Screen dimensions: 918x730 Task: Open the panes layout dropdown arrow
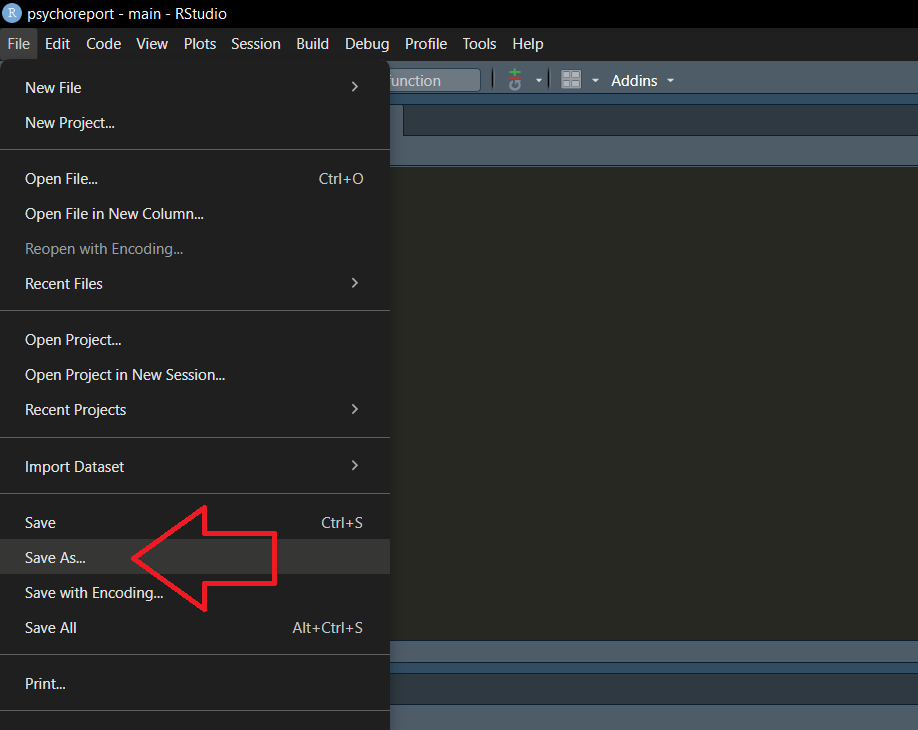(x=595, y=80)
